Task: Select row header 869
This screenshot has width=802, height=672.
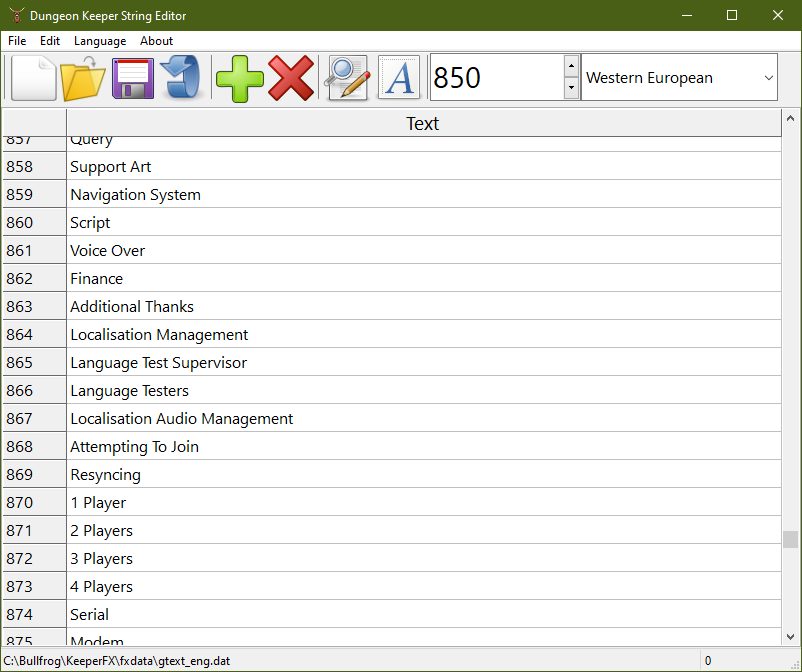Action: [x=34, y=475]
